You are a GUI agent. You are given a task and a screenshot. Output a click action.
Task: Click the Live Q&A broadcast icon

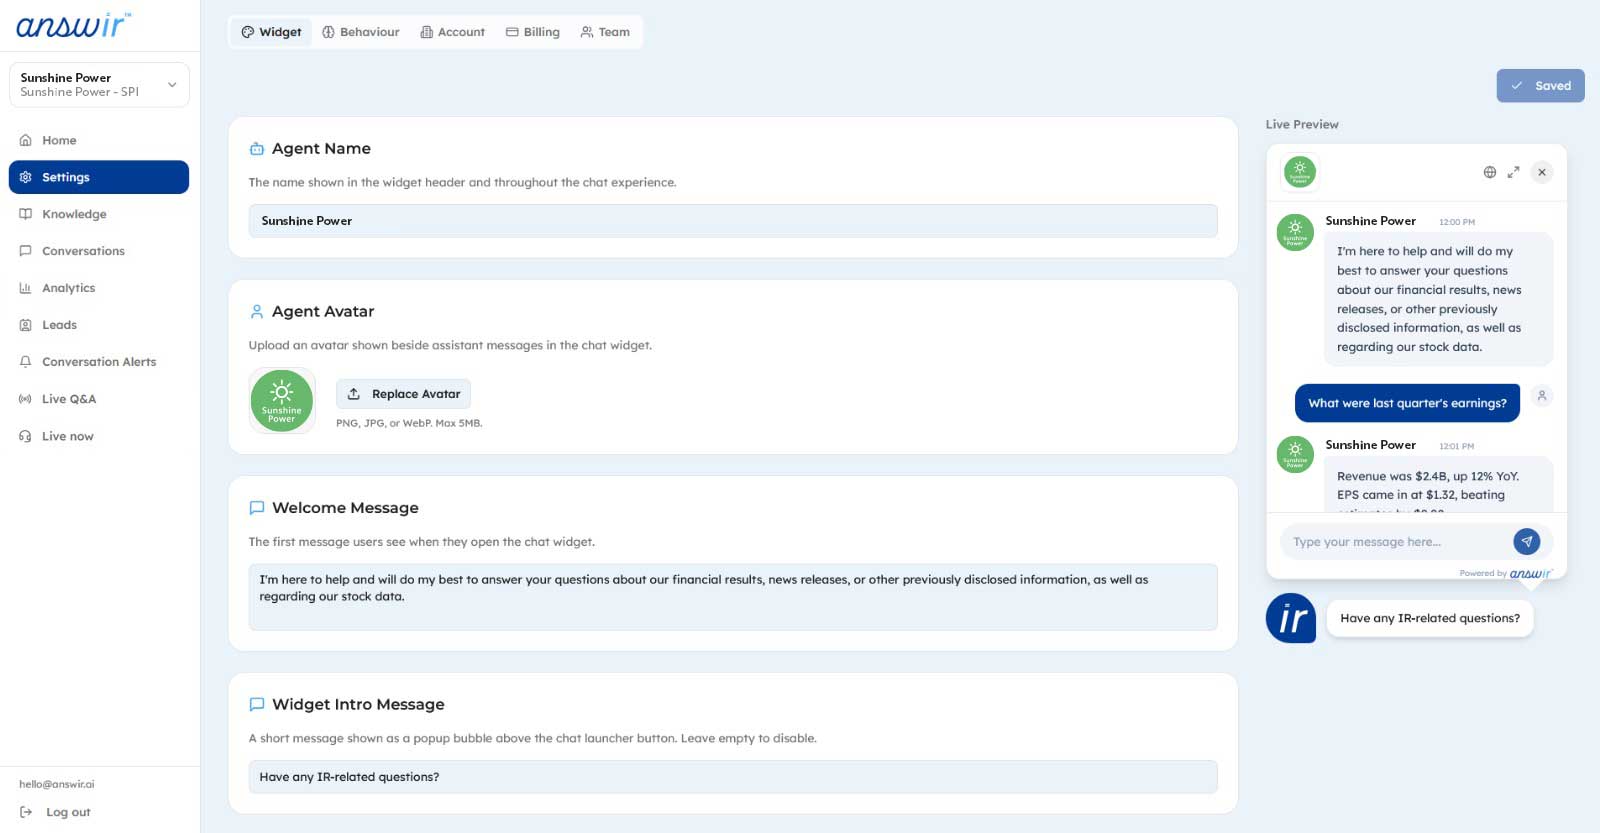[26, 399]
